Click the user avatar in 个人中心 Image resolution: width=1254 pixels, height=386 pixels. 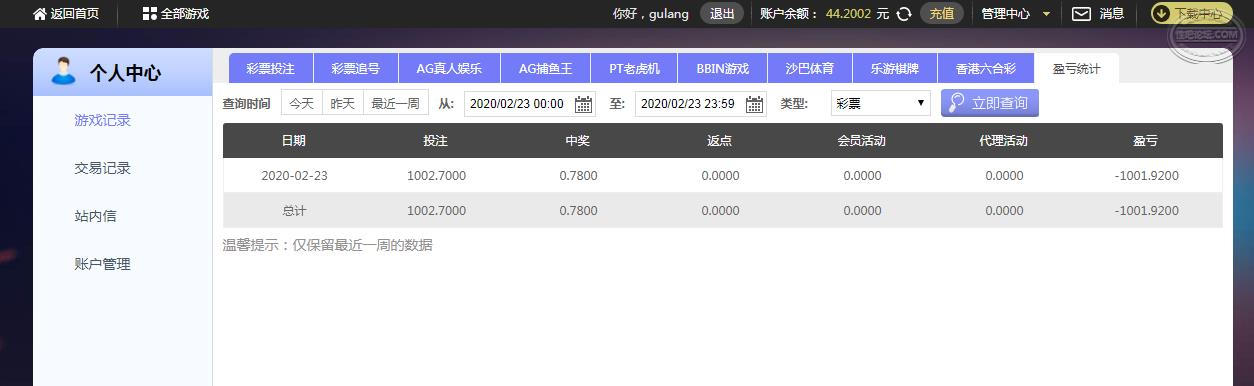point(63,71)
